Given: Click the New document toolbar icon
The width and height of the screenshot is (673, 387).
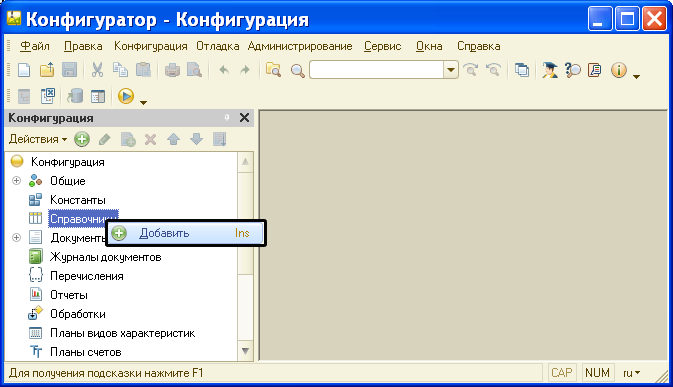Looking at the screenshot, I should [x=24, y=70].
